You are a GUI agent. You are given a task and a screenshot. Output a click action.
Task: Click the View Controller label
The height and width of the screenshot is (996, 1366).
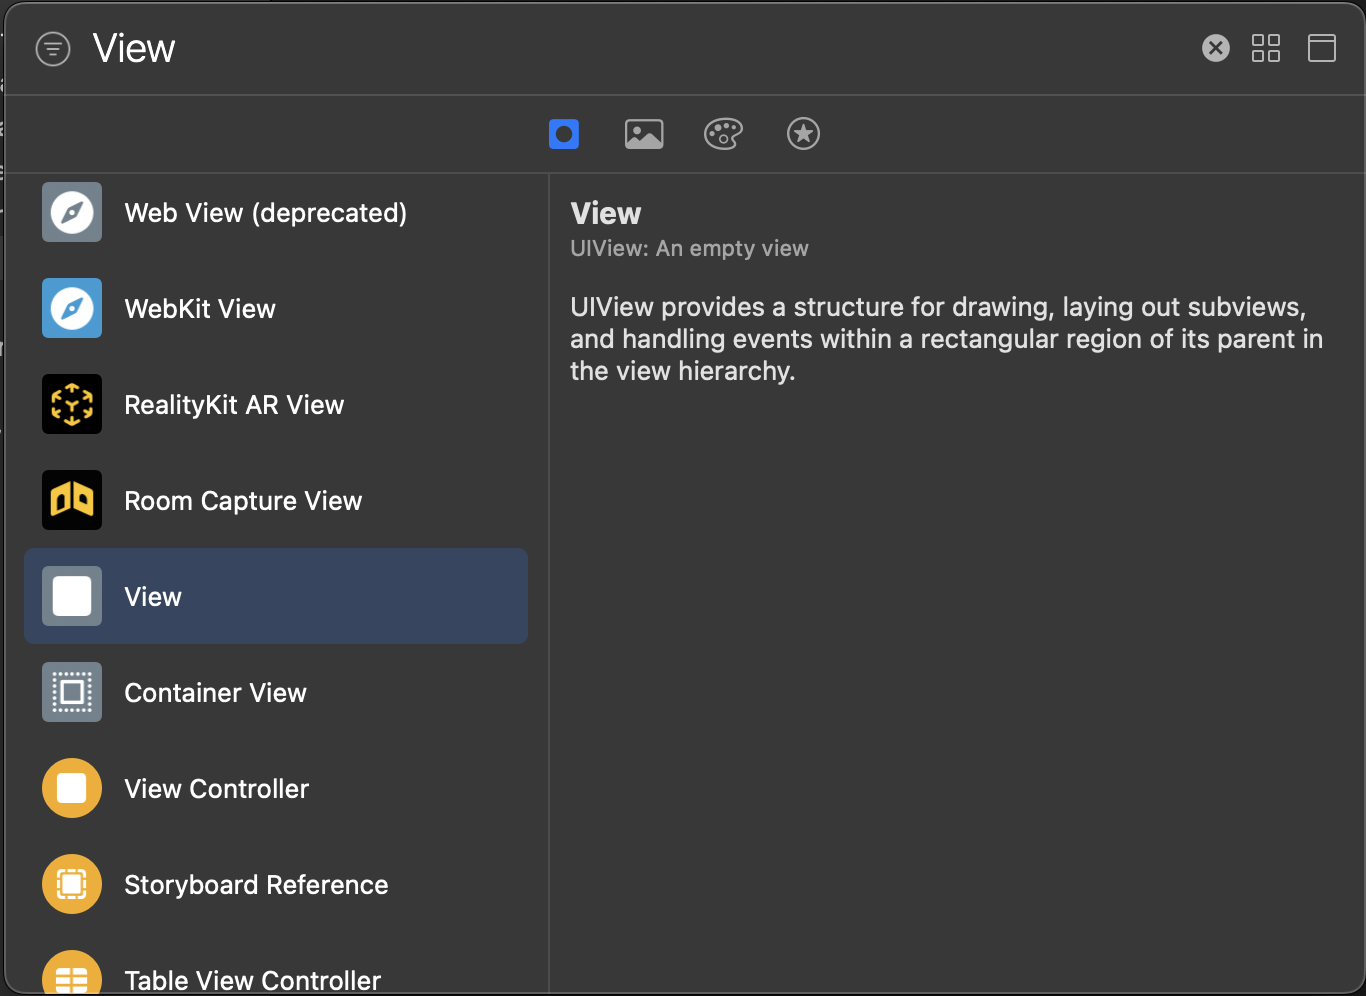coord(217,789)
